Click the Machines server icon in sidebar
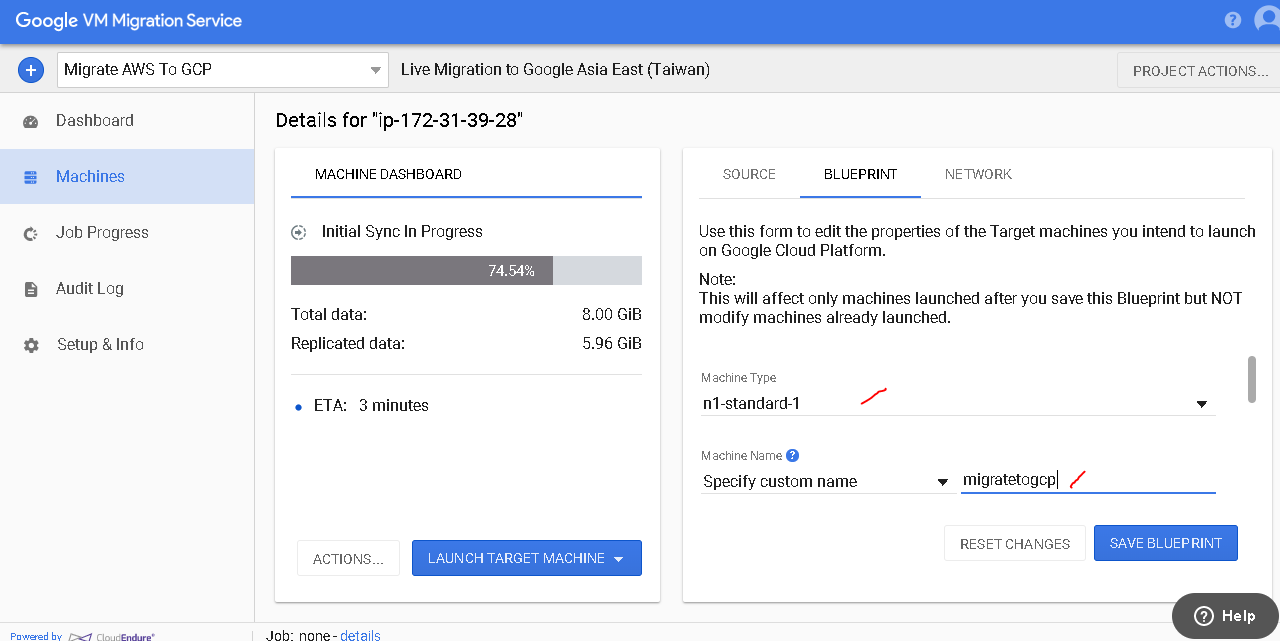This screenshot has height=641, width=1280. pyautogui.click(x=30, y=177)
